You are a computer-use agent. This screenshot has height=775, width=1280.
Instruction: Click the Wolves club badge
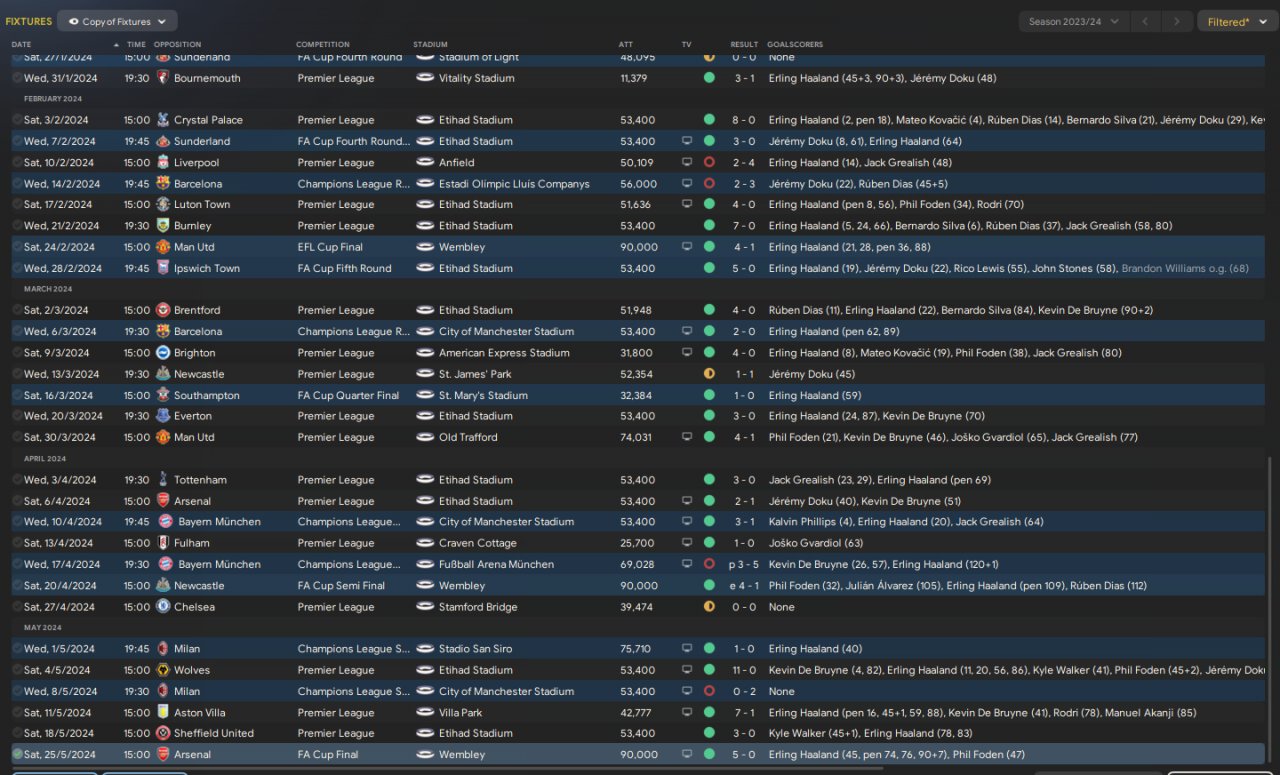163,670
